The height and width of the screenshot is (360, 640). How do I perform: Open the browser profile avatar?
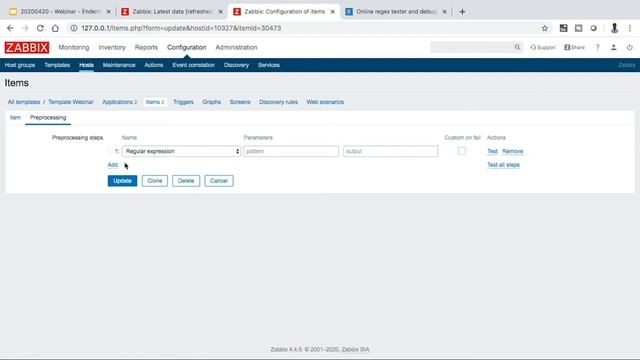[614, 28]
